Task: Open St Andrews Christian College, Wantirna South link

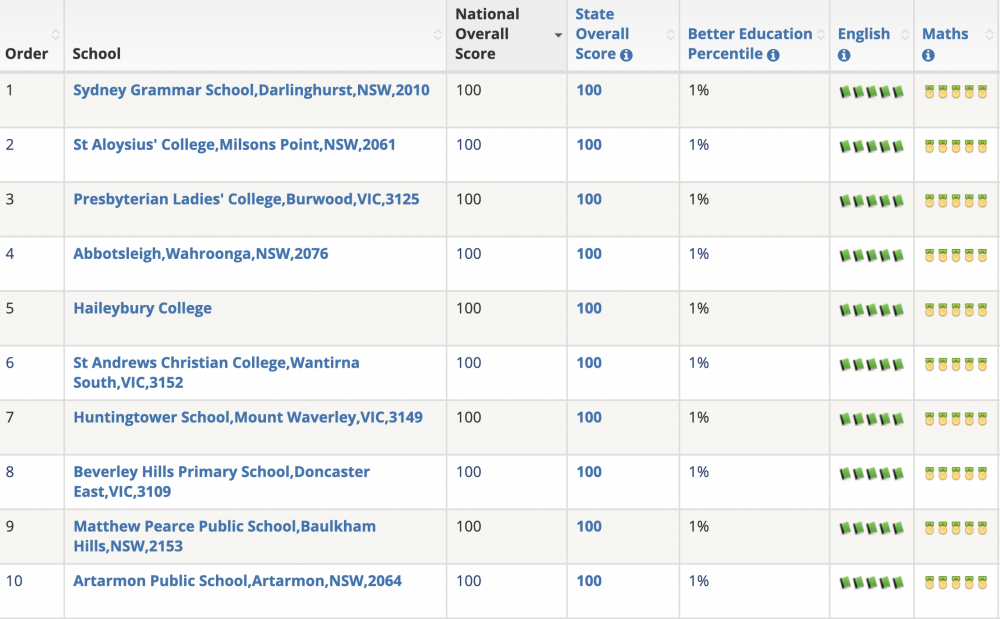Action: click(216, 372)
